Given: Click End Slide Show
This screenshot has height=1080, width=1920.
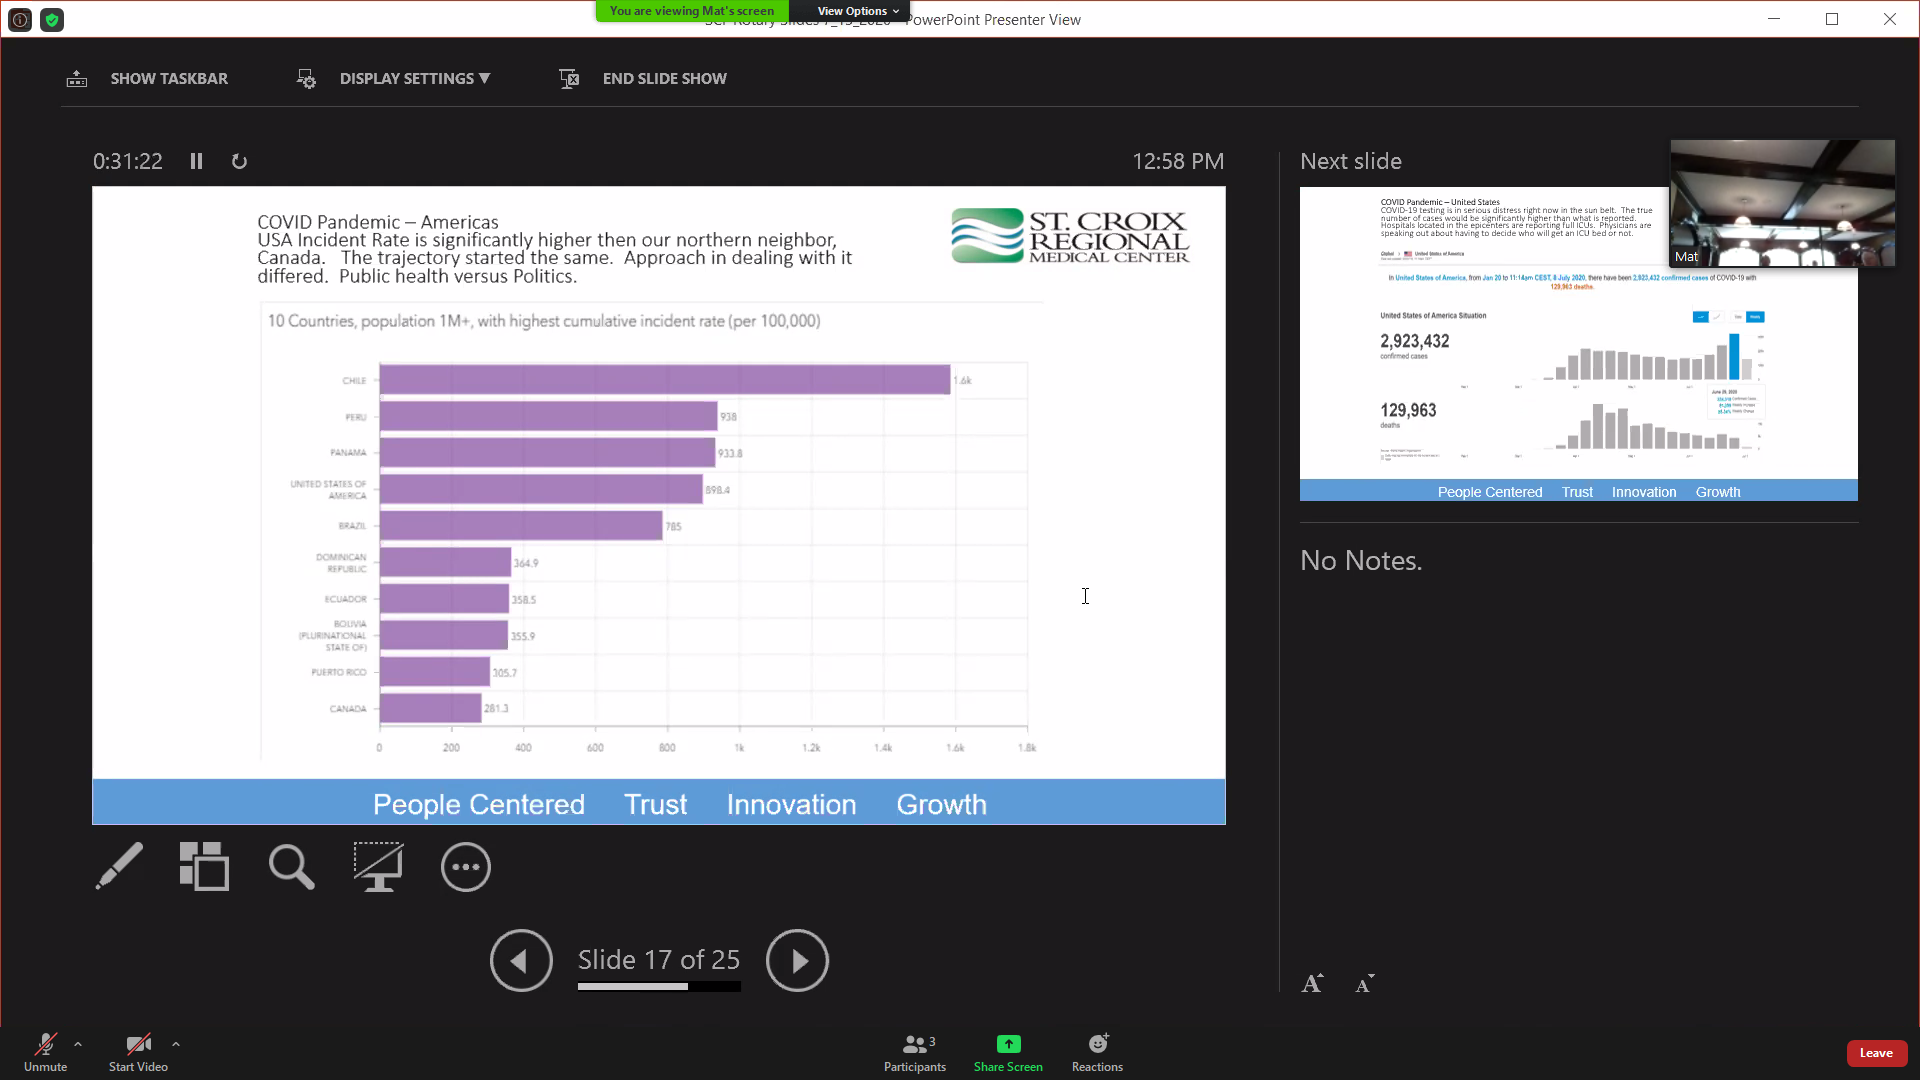Looking at the screenshot, I should [664, 79].
